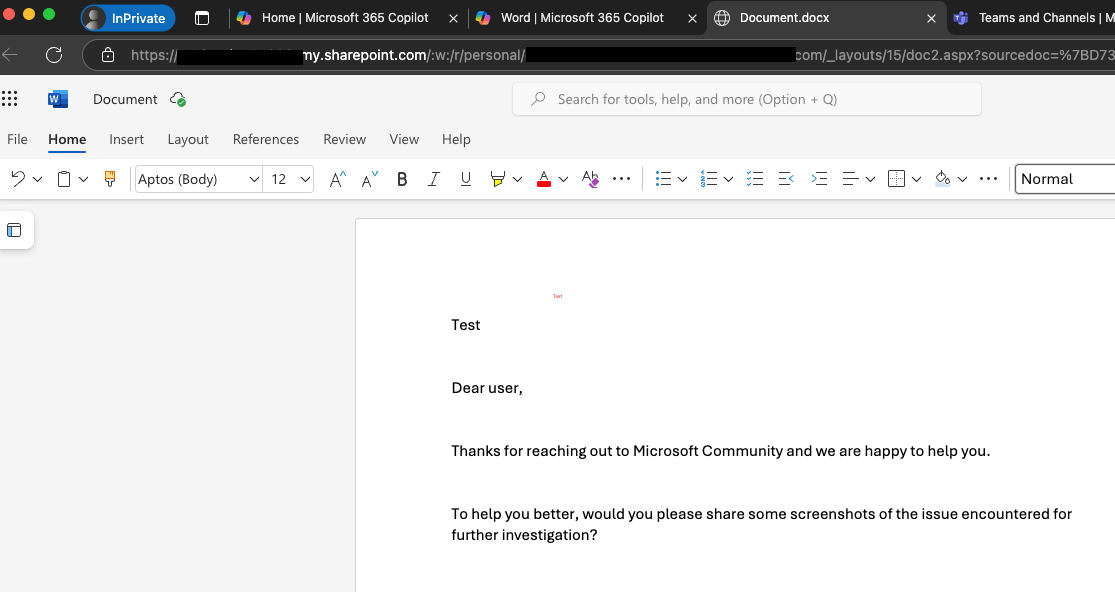Select the red font color swatch
The image size is (1115, 592).
coord(544,184)
